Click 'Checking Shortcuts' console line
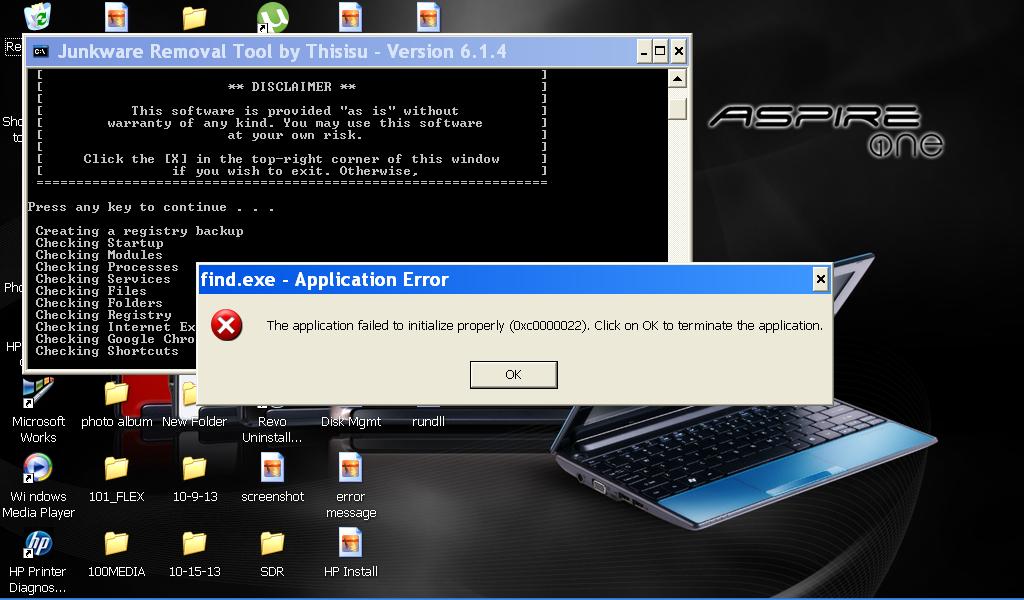1024x600 pixels. pos(106,351)
